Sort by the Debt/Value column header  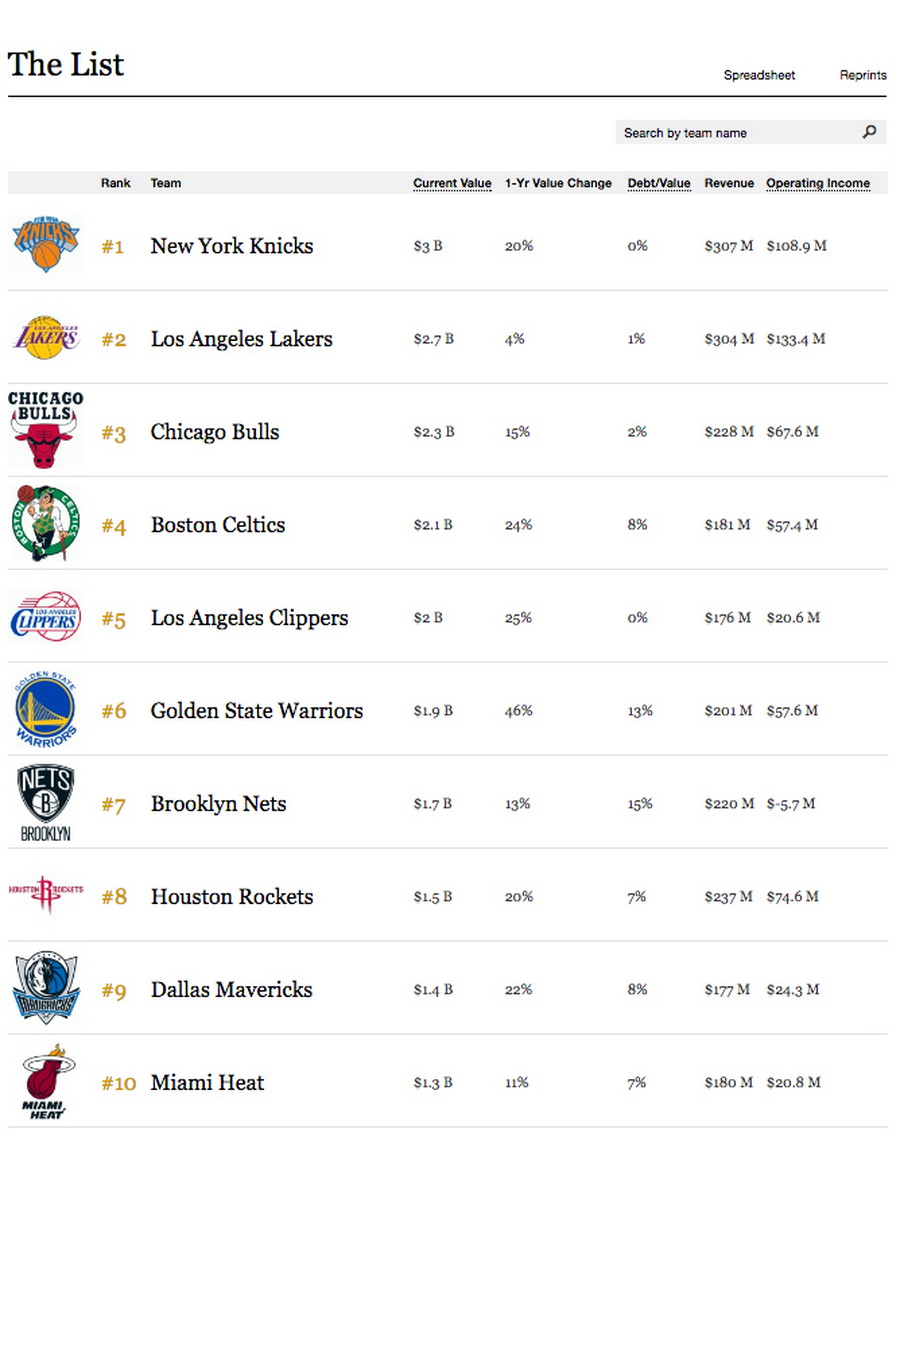(658, 183)
